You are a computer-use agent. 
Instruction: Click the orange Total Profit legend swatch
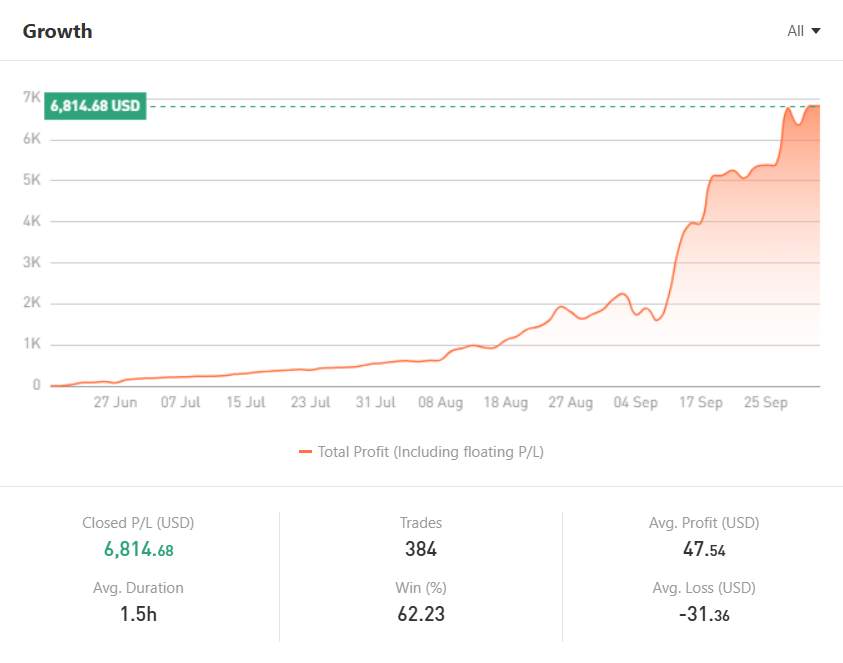click(x=305, y=452)
